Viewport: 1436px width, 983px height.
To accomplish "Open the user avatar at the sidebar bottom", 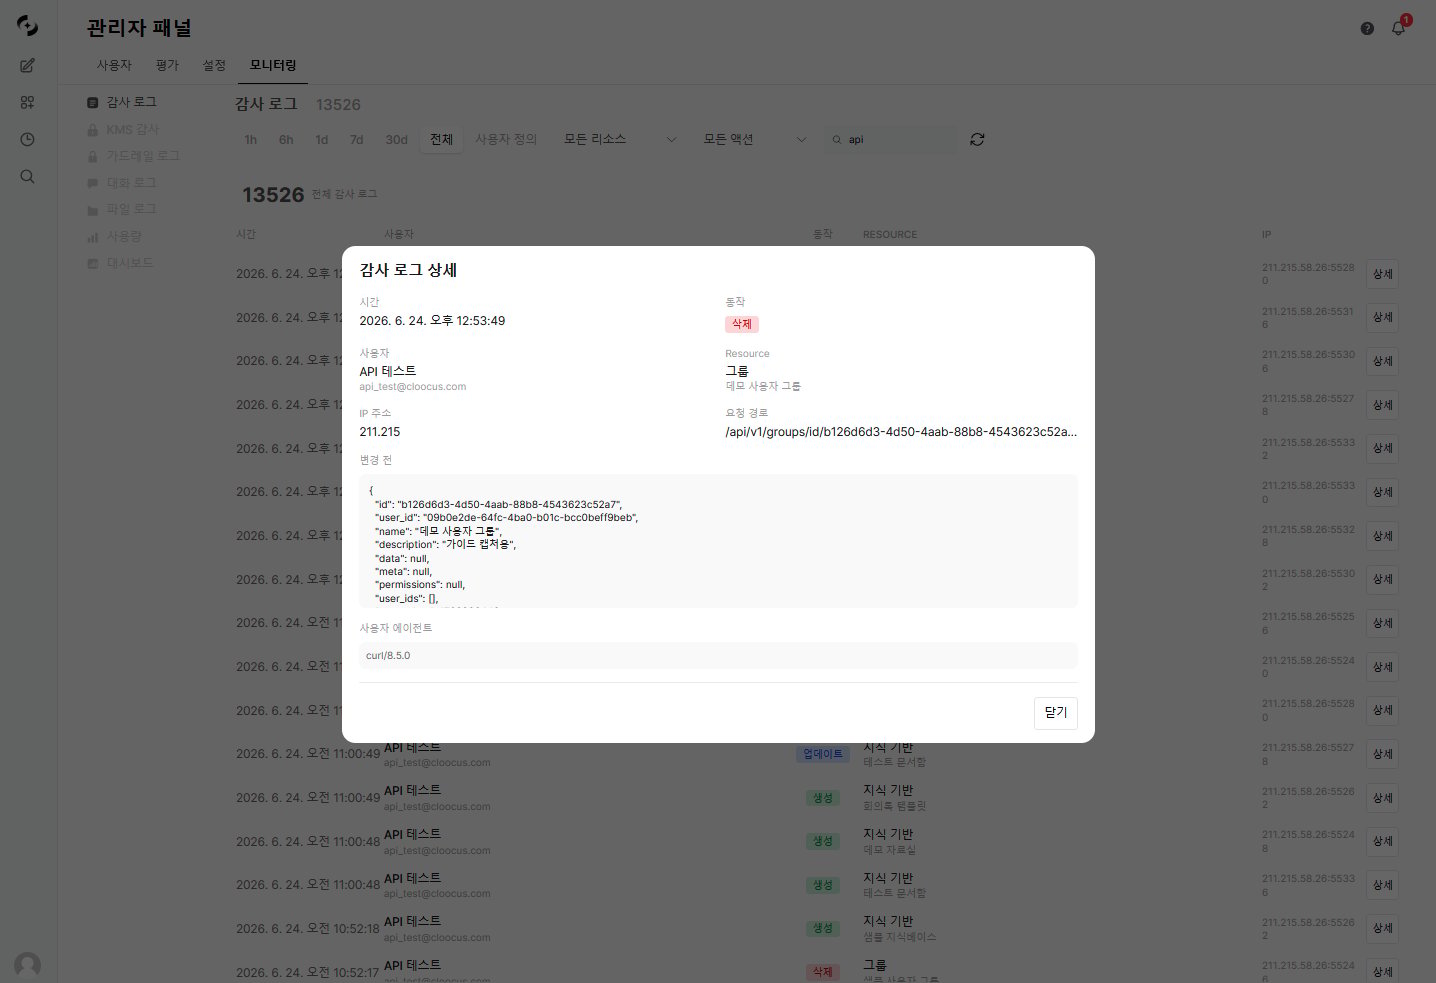I will (28, 965).
